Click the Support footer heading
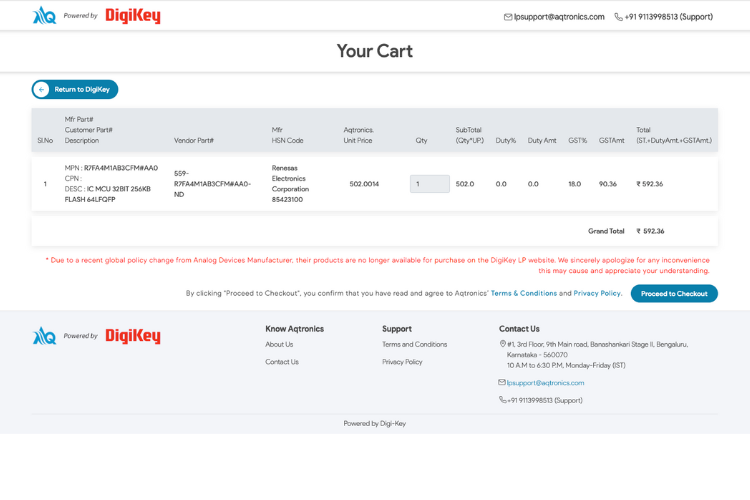 397,329
